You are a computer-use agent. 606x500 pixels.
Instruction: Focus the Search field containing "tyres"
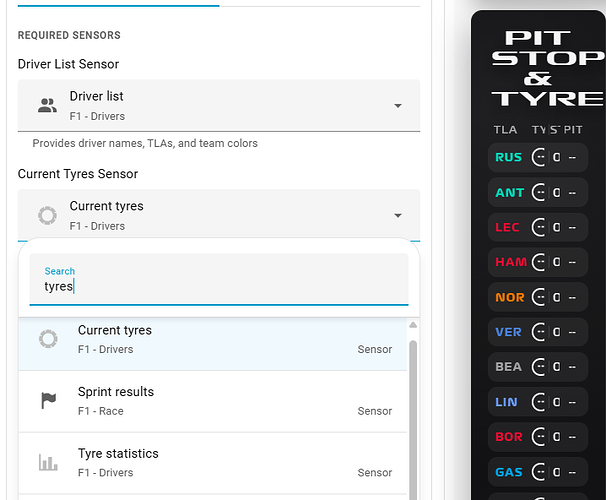[x=218, y=286]
